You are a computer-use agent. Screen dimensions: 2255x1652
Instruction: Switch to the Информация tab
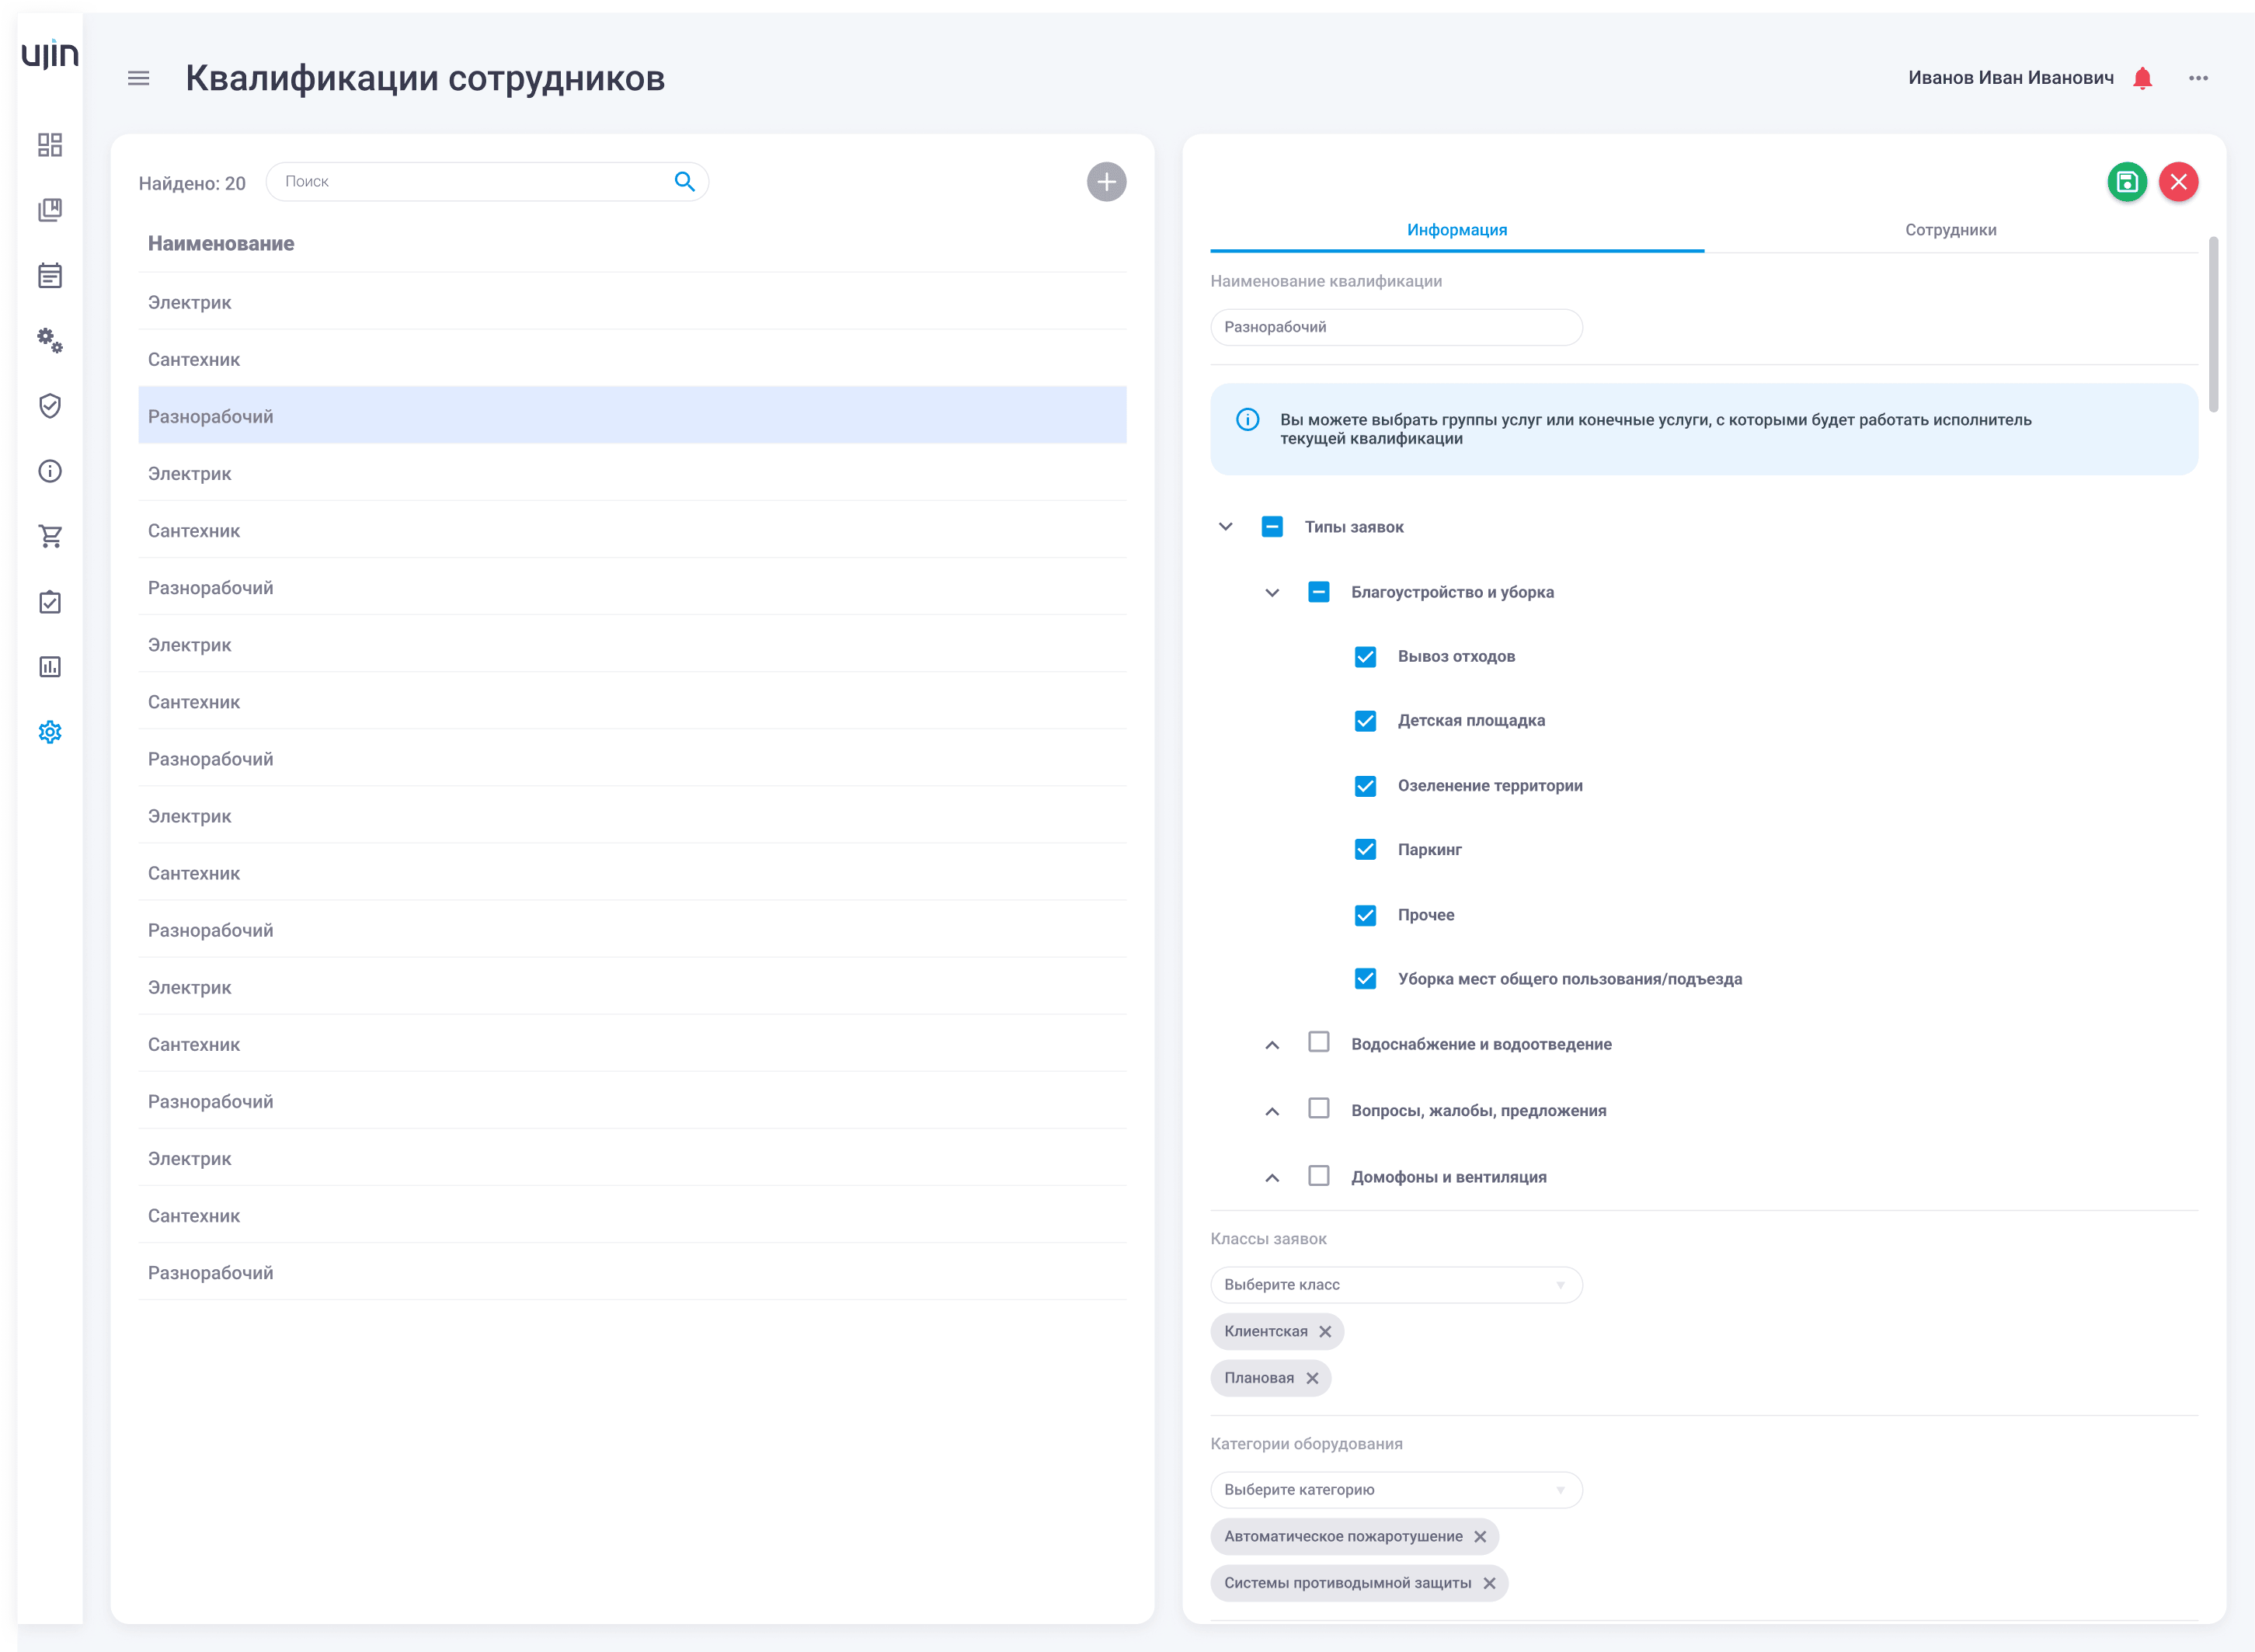(1457, 230)
